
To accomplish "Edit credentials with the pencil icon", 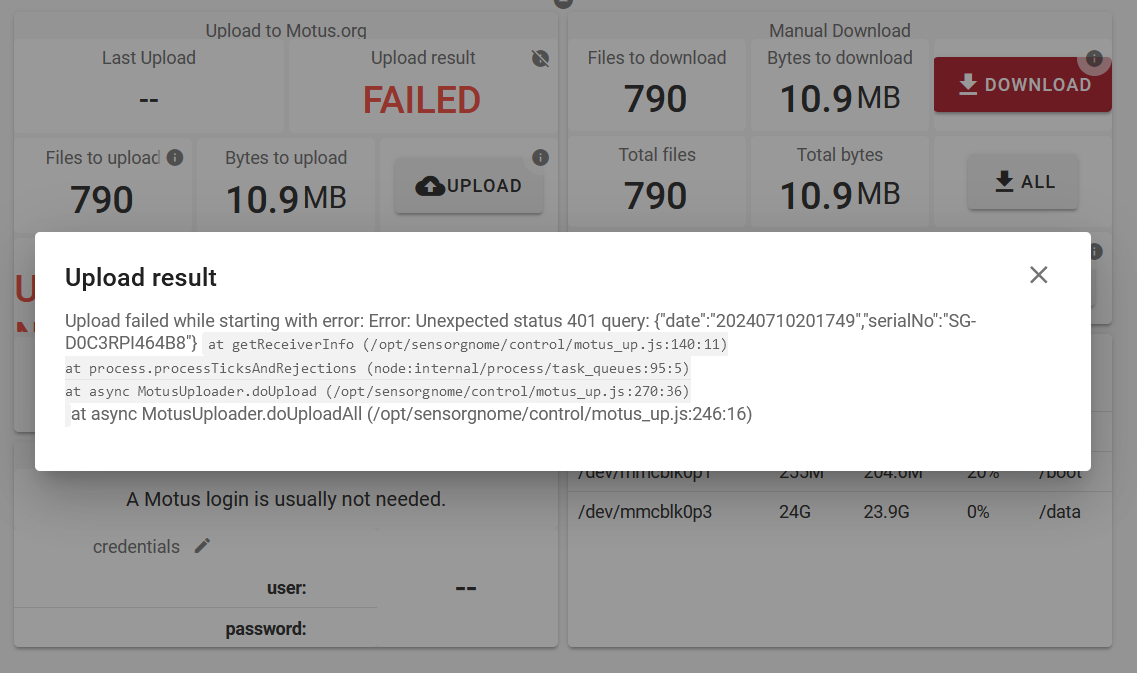I will (203, 546).
